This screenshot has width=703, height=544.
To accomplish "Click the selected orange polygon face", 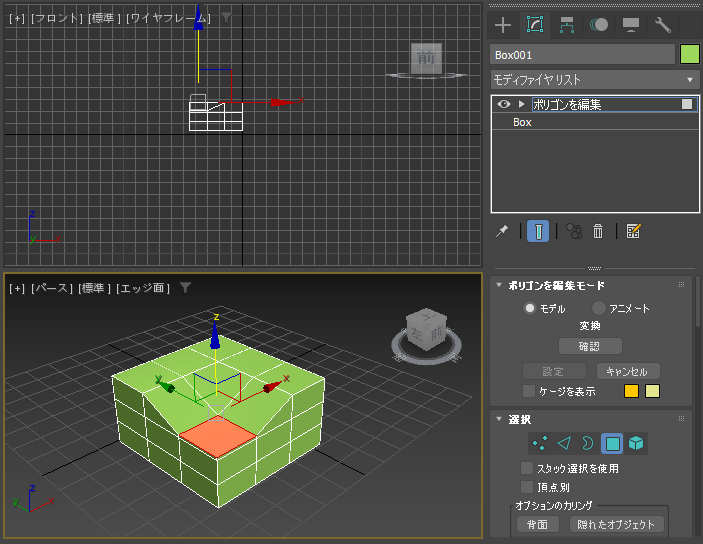I will coord(218,435).
